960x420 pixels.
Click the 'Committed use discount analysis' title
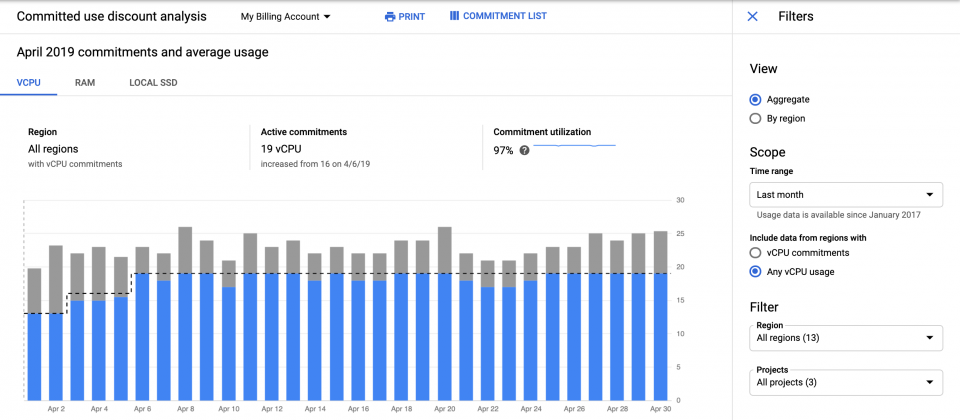pos(111,17)
